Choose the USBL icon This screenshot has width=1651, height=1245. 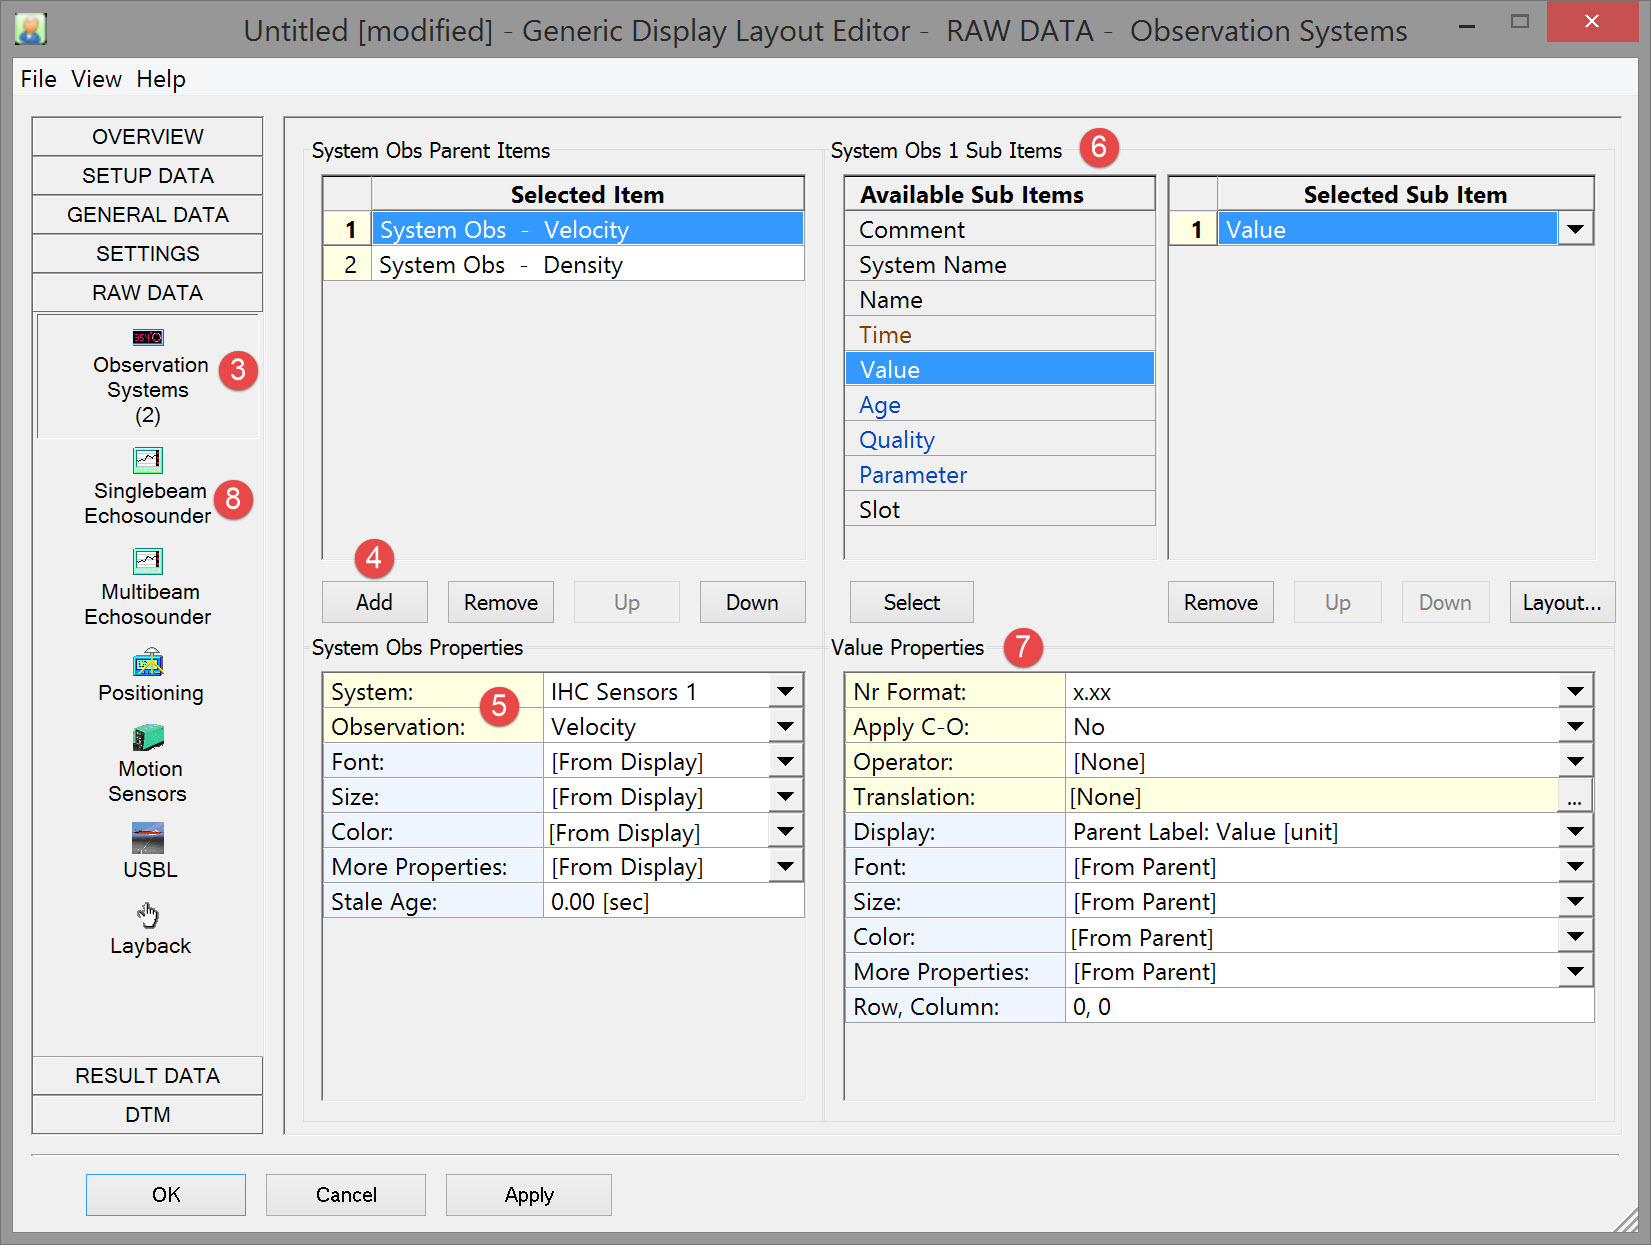click(x=148, y=838)
